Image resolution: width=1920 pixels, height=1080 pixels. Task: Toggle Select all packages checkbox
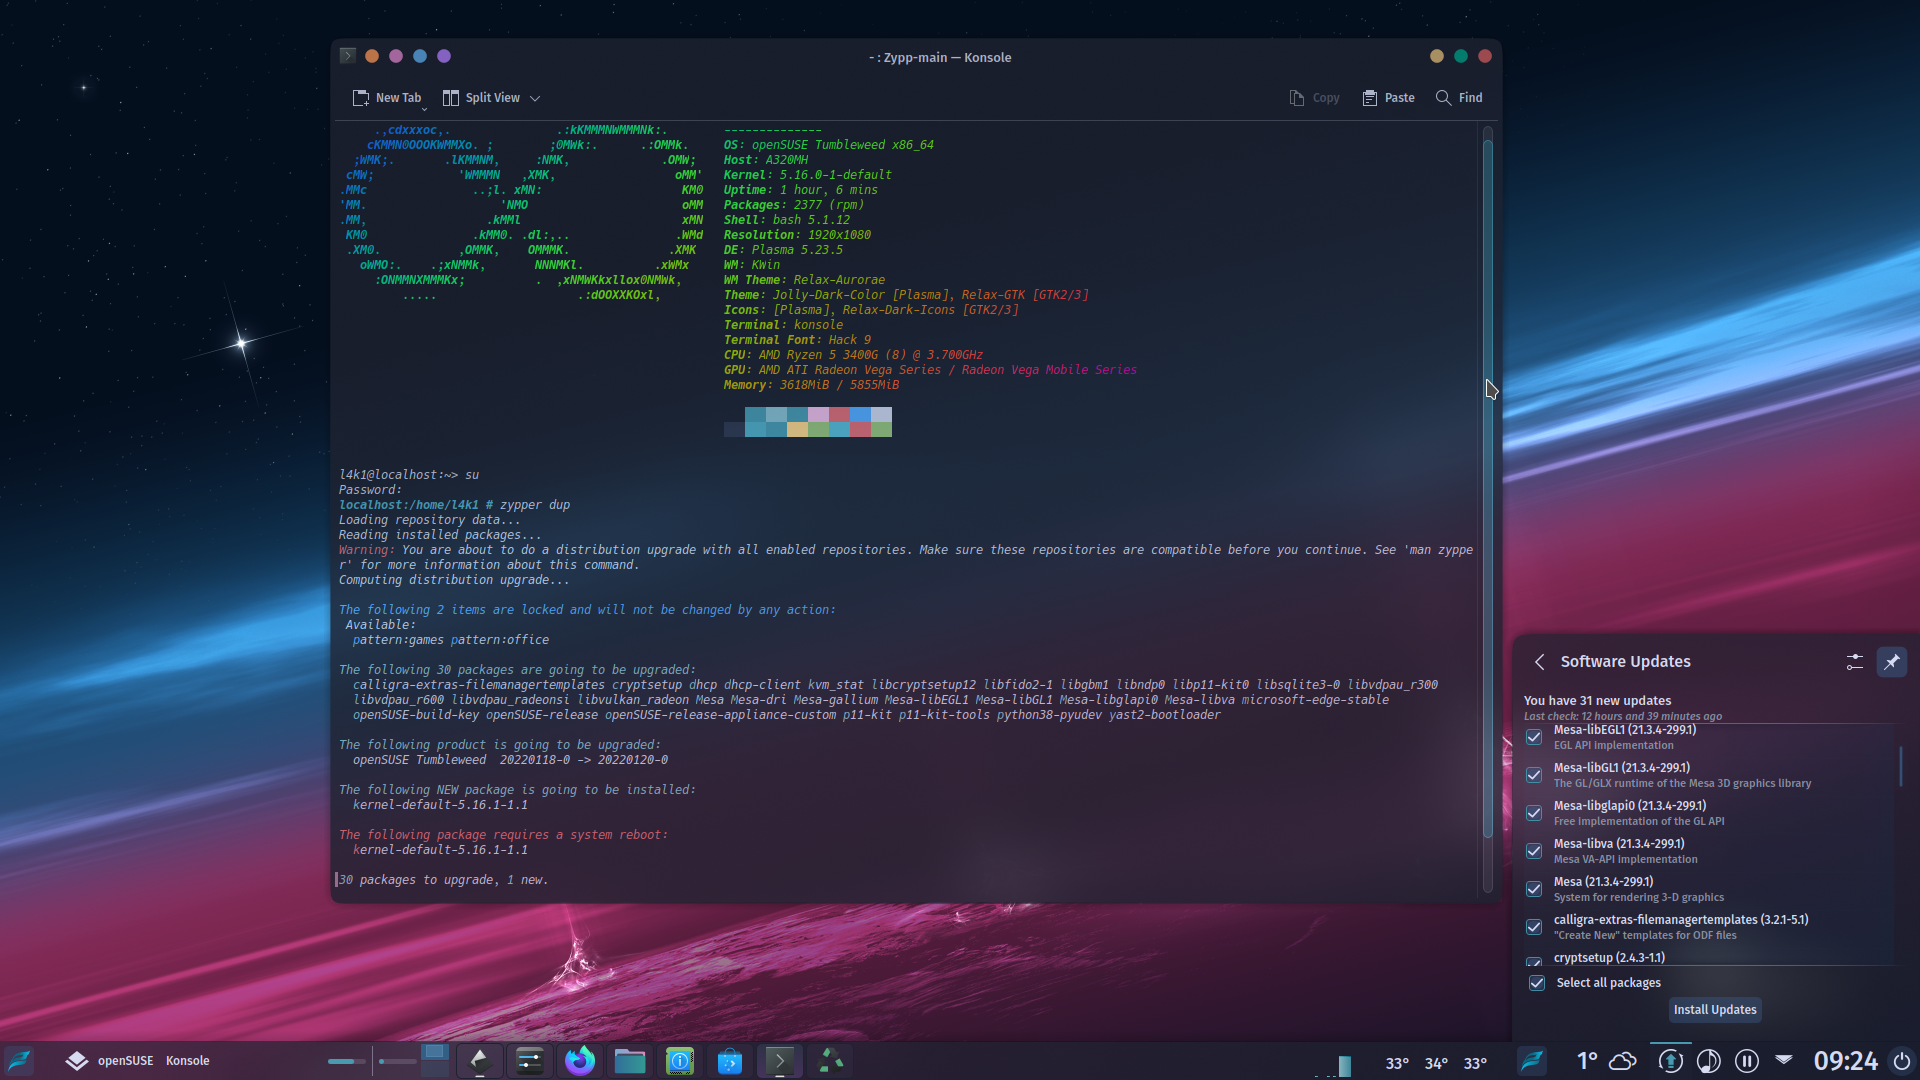1537,983
